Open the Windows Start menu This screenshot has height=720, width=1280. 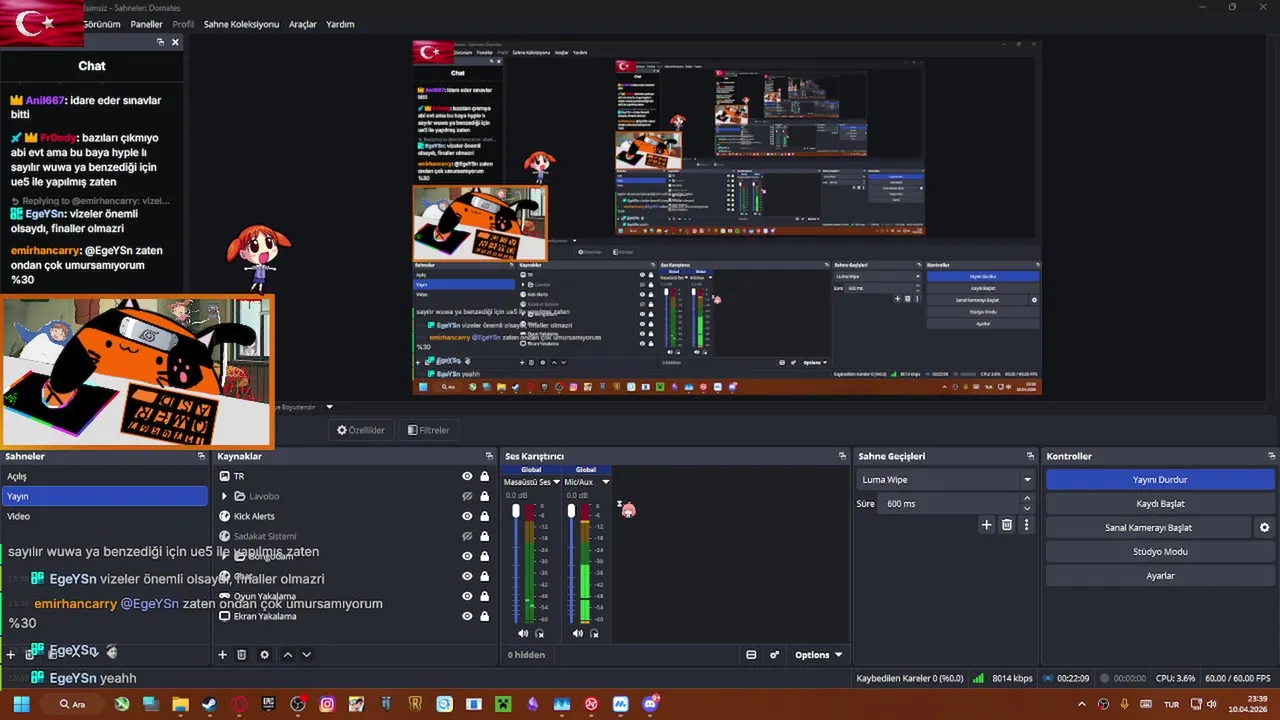coord(21,704)
